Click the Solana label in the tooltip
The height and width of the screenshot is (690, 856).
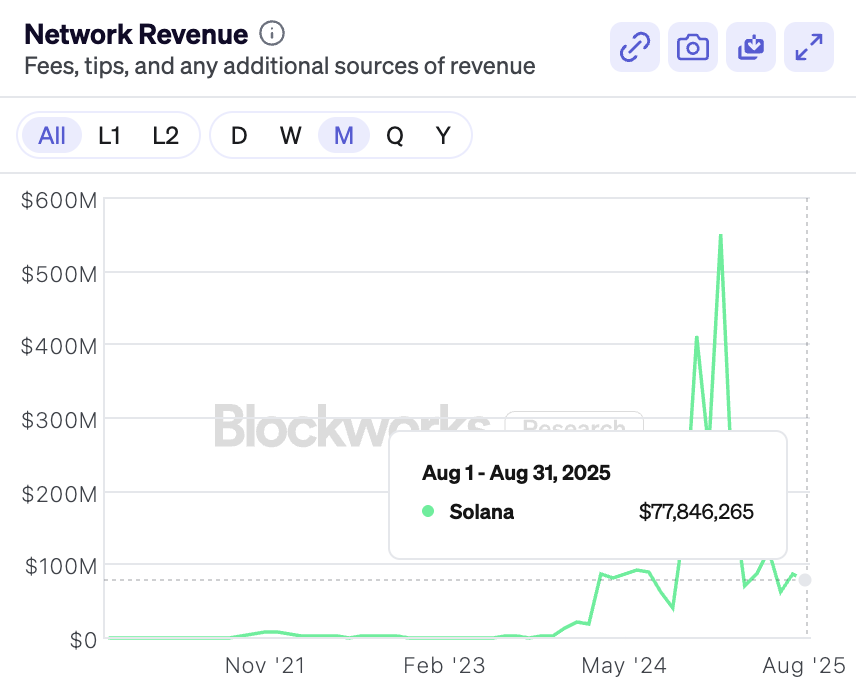482,511
